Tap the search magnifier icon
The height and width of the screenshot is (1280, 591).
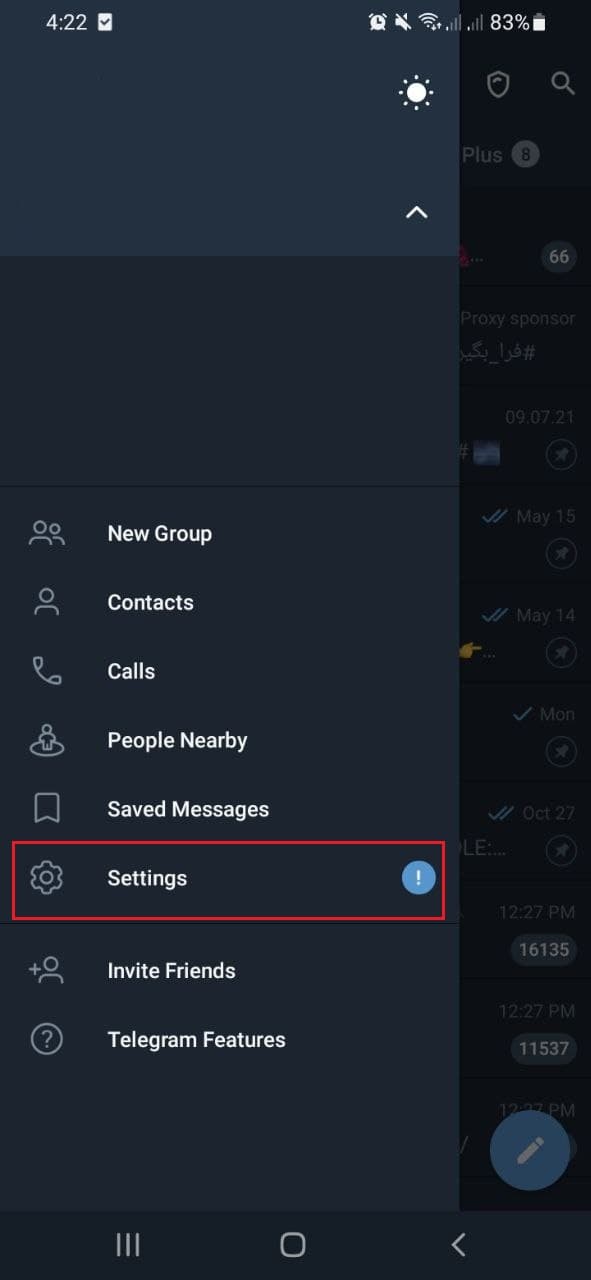pos(563,83)
